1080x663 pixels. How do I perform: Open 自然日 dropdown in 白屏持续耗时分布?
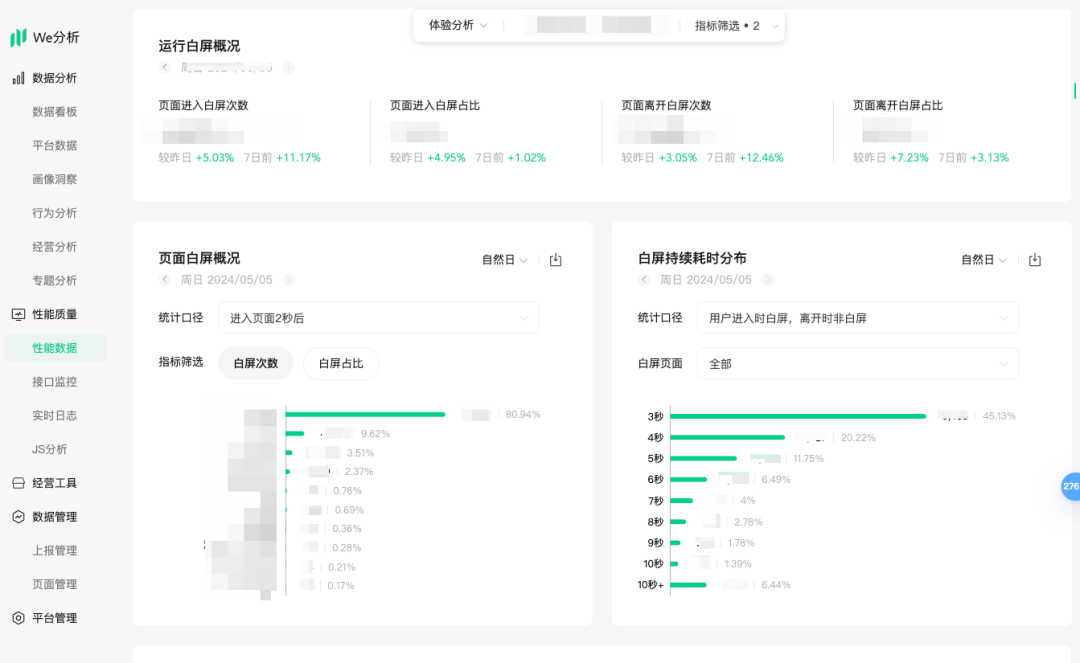pyautogui.click(x=984, y=260)
